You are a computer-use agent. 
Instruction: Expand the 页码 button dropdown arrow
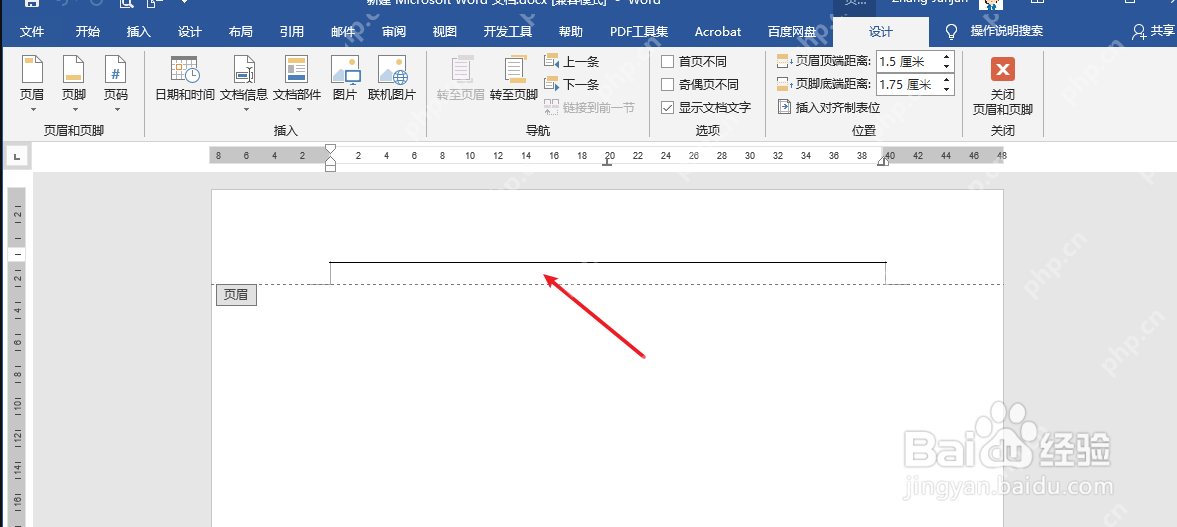pos(116,110)
